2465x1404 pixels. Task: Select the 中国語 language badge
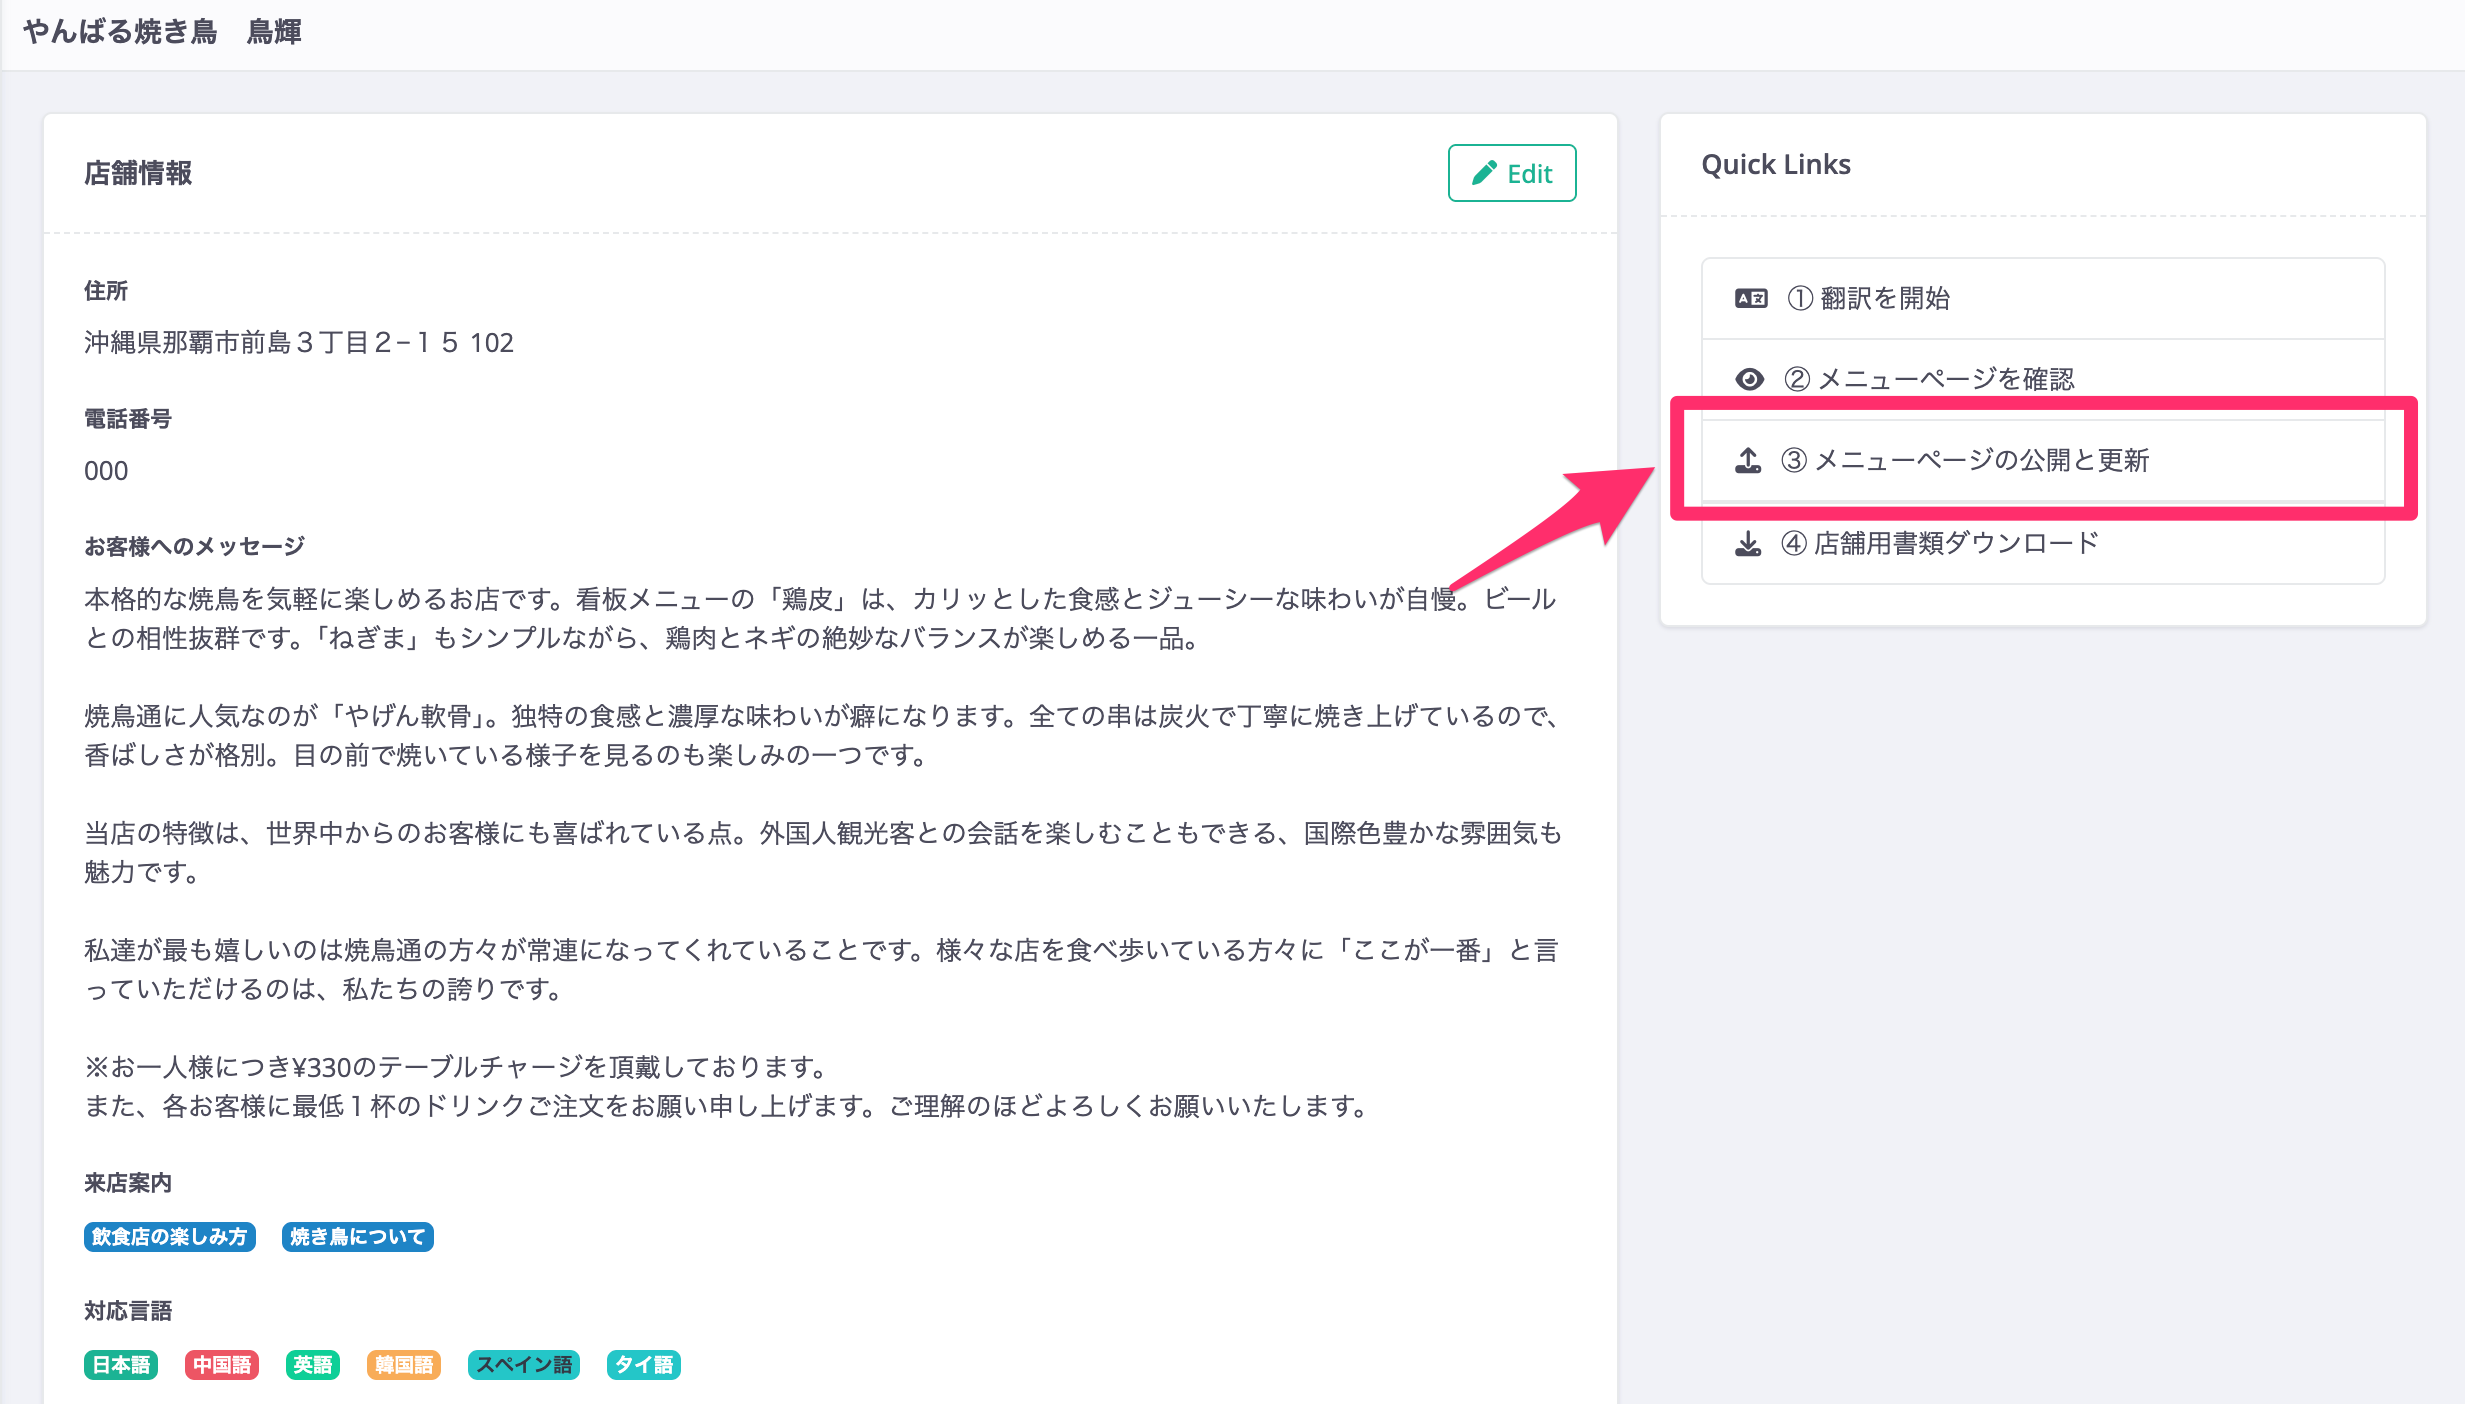point(222,1365)
